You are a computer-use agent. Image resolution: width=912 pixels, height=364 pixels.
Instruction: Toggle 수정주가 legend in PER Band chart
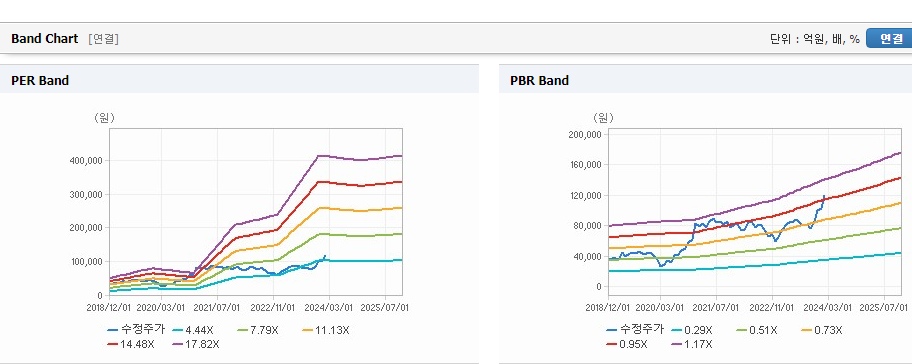(136, 330)
